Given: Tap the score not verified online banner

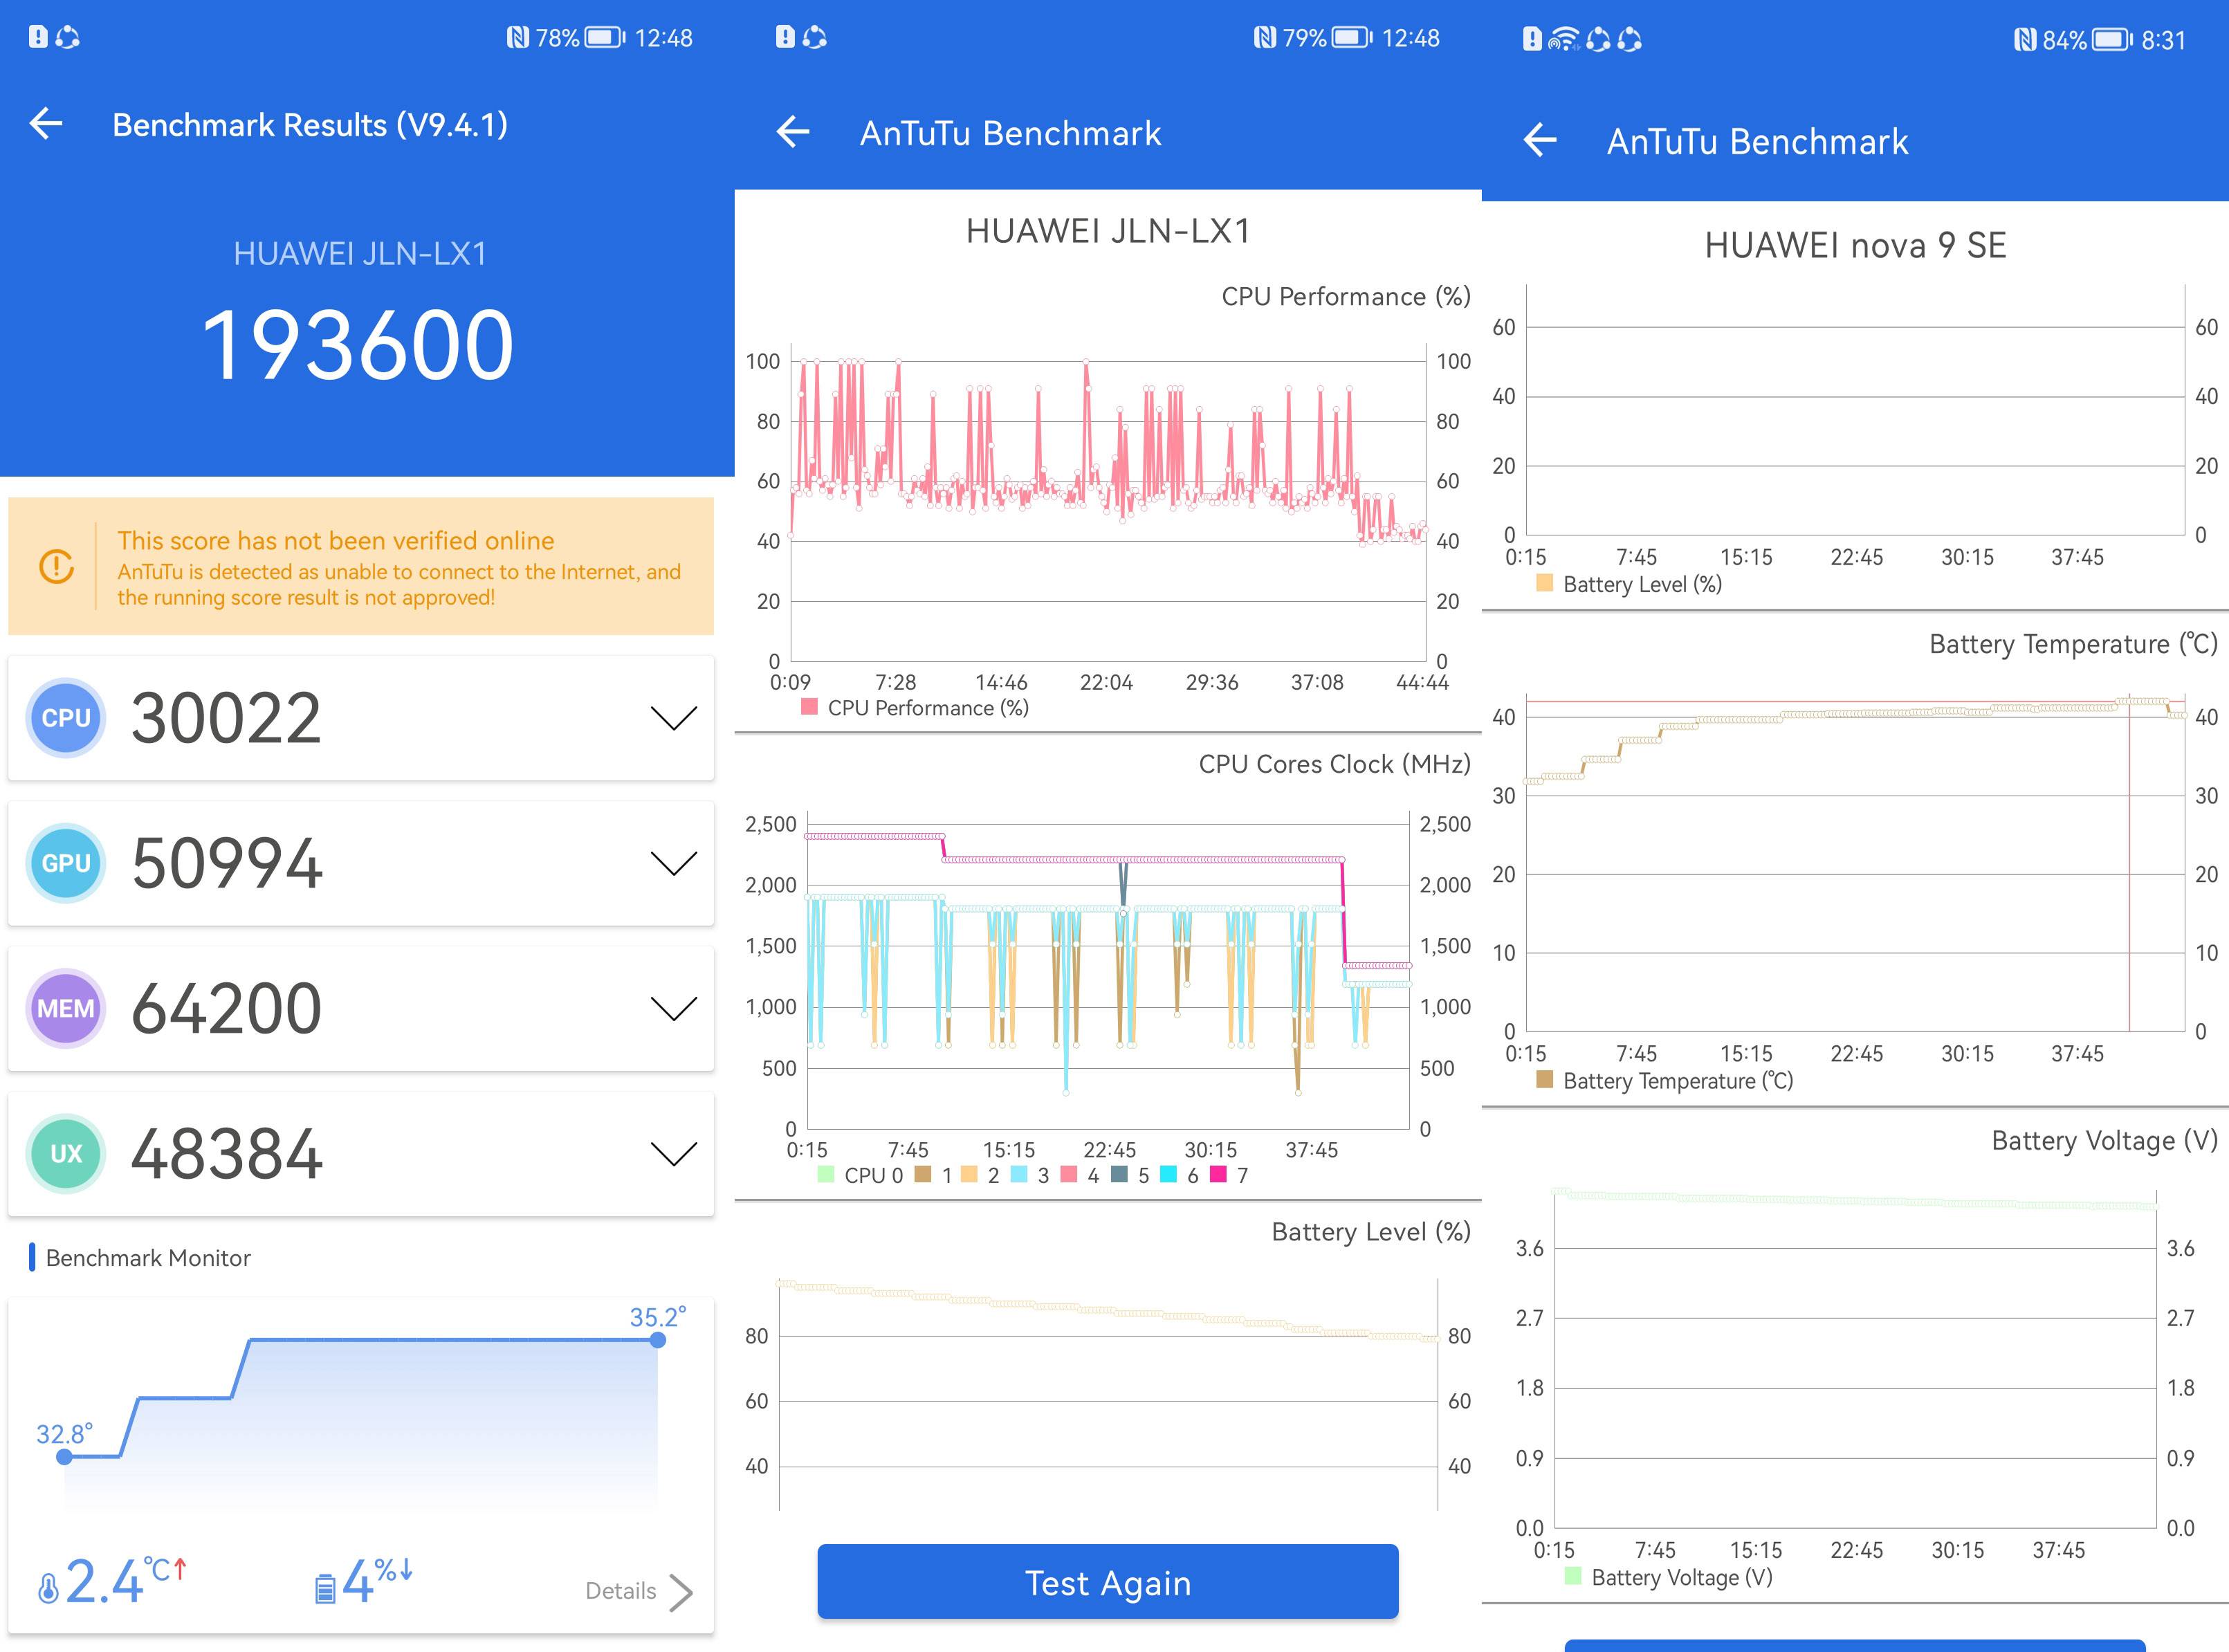Looking at the screenshot, I should 361,566.
